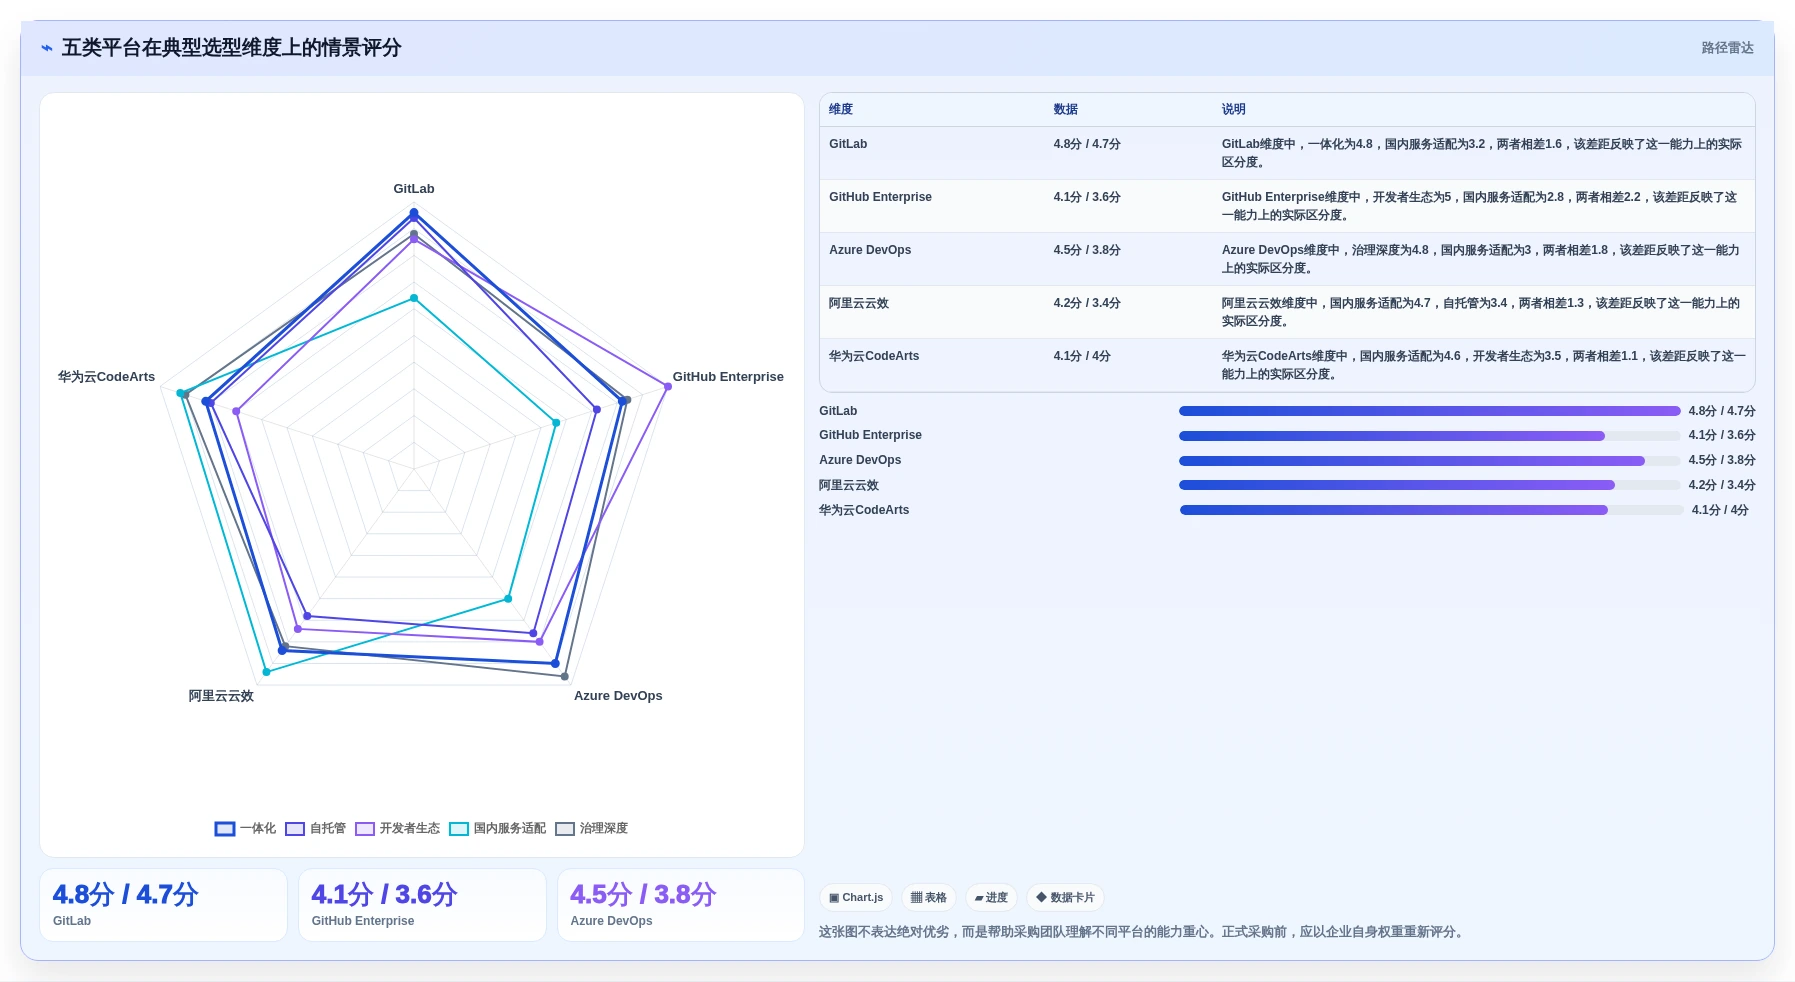Screen dimensions: 1795x982
Task: Select the GitHub Enterprise progress bar
Action: (1429, 436)
